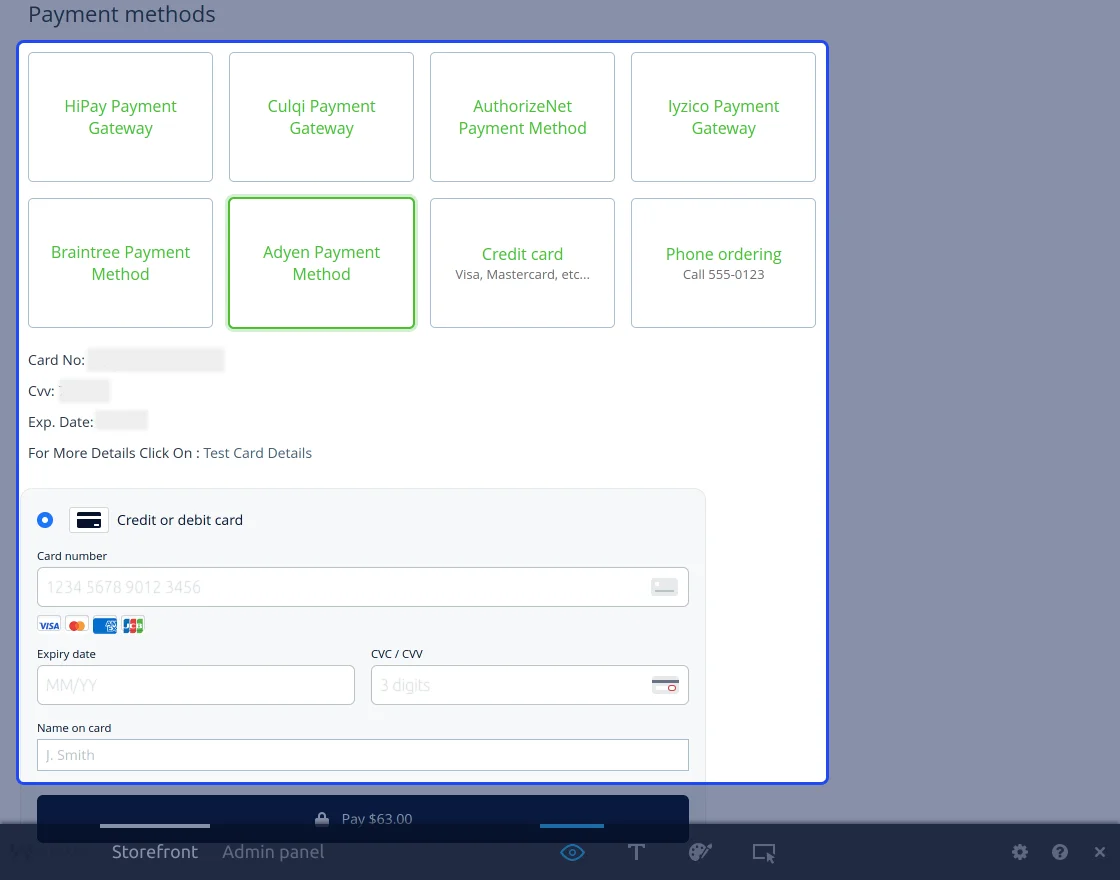Open the theme editor palette icon
Screen dimensions: 1120x880
[700, 852]
